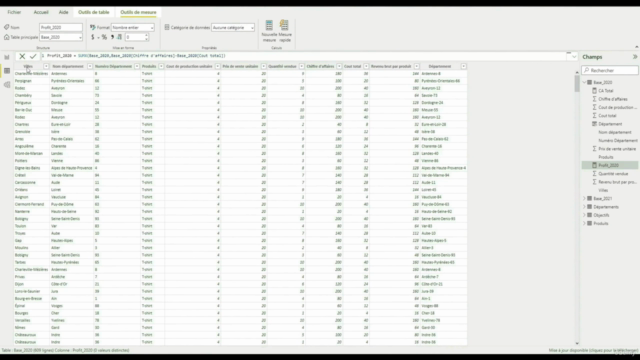The height and width of the screenshot is (360, 640).
Task: Open filter dropdown for Villes column
Action: tap(46, 66)
